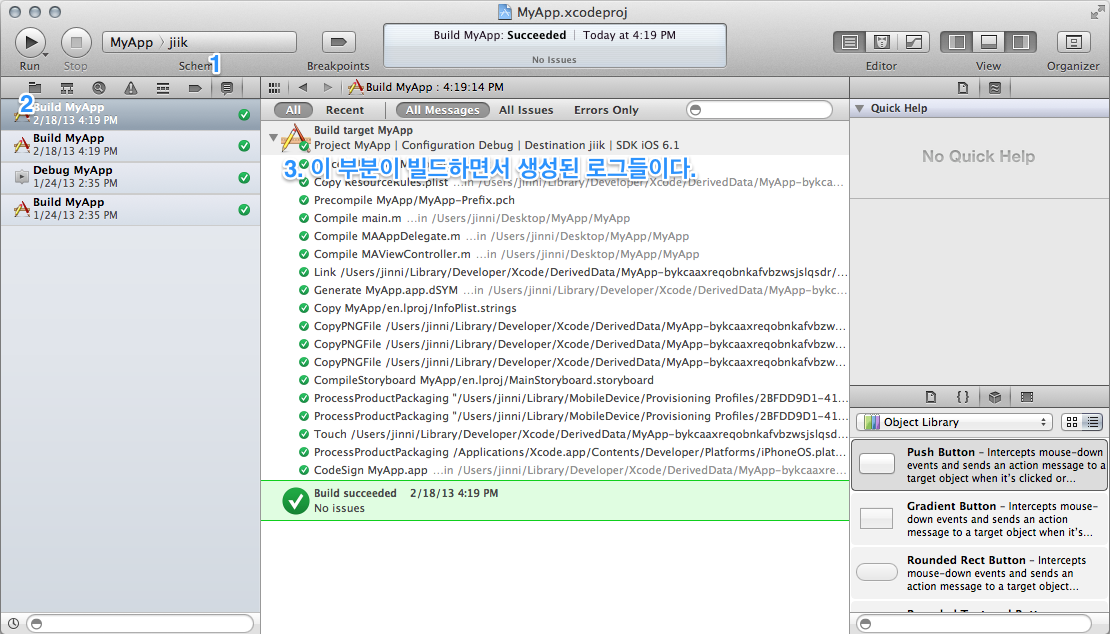Select the Recent filter
Viewport: 1110px width, 634px height.
345,110
